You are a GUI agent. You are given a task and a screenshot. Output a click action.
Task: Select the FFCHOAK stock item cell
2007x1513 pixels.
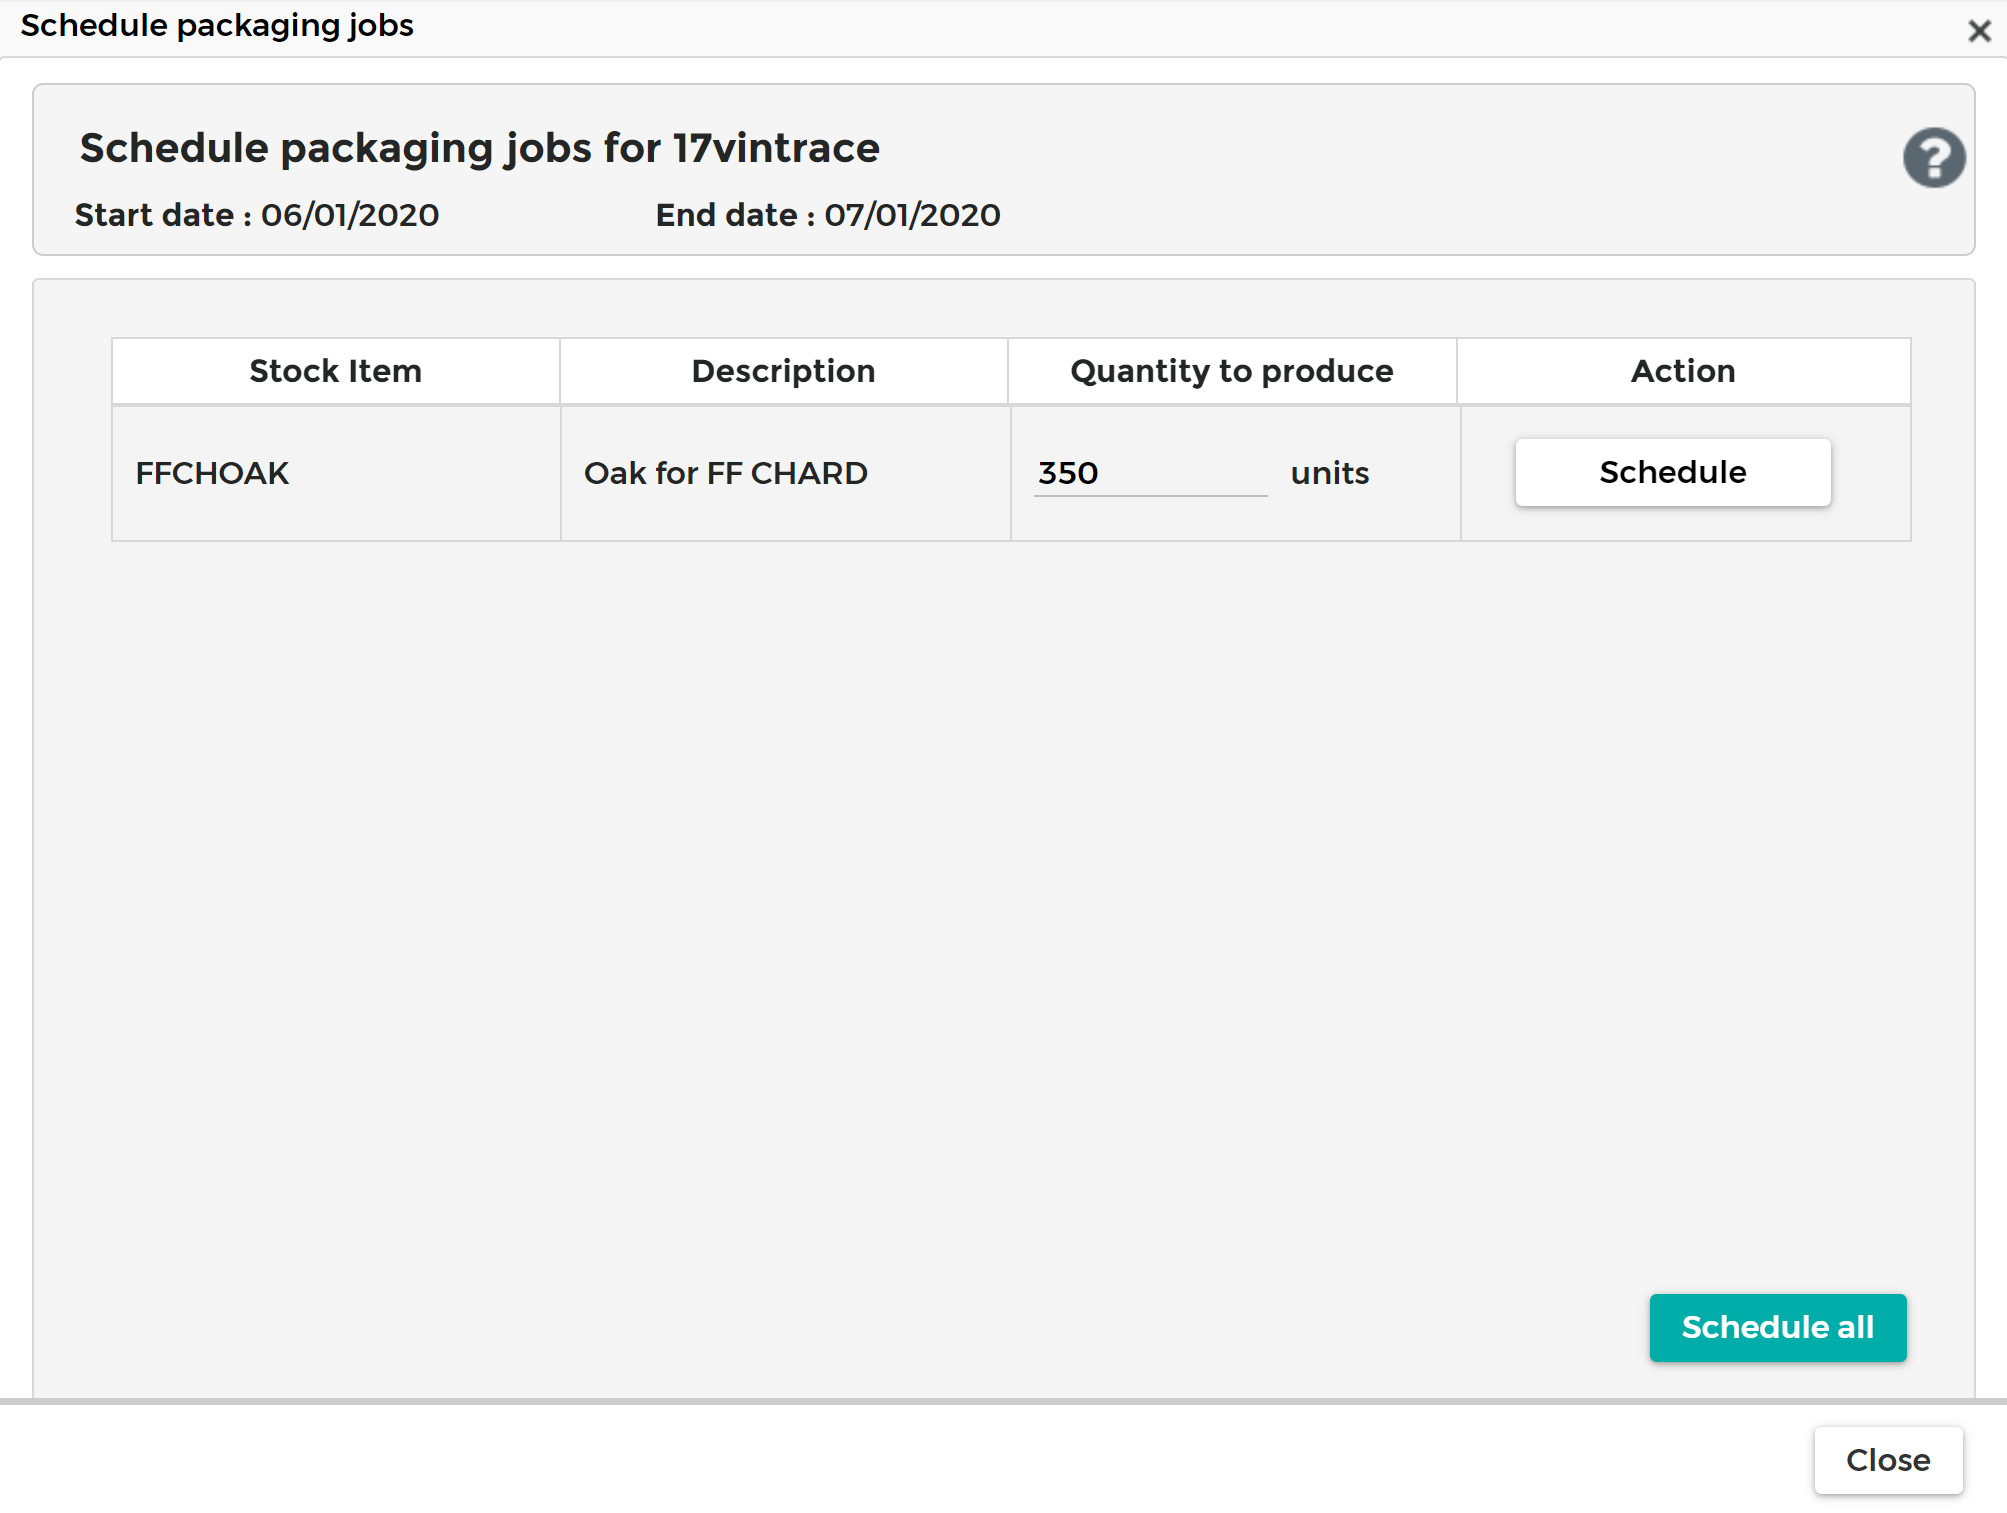click(x=336, y=473)
